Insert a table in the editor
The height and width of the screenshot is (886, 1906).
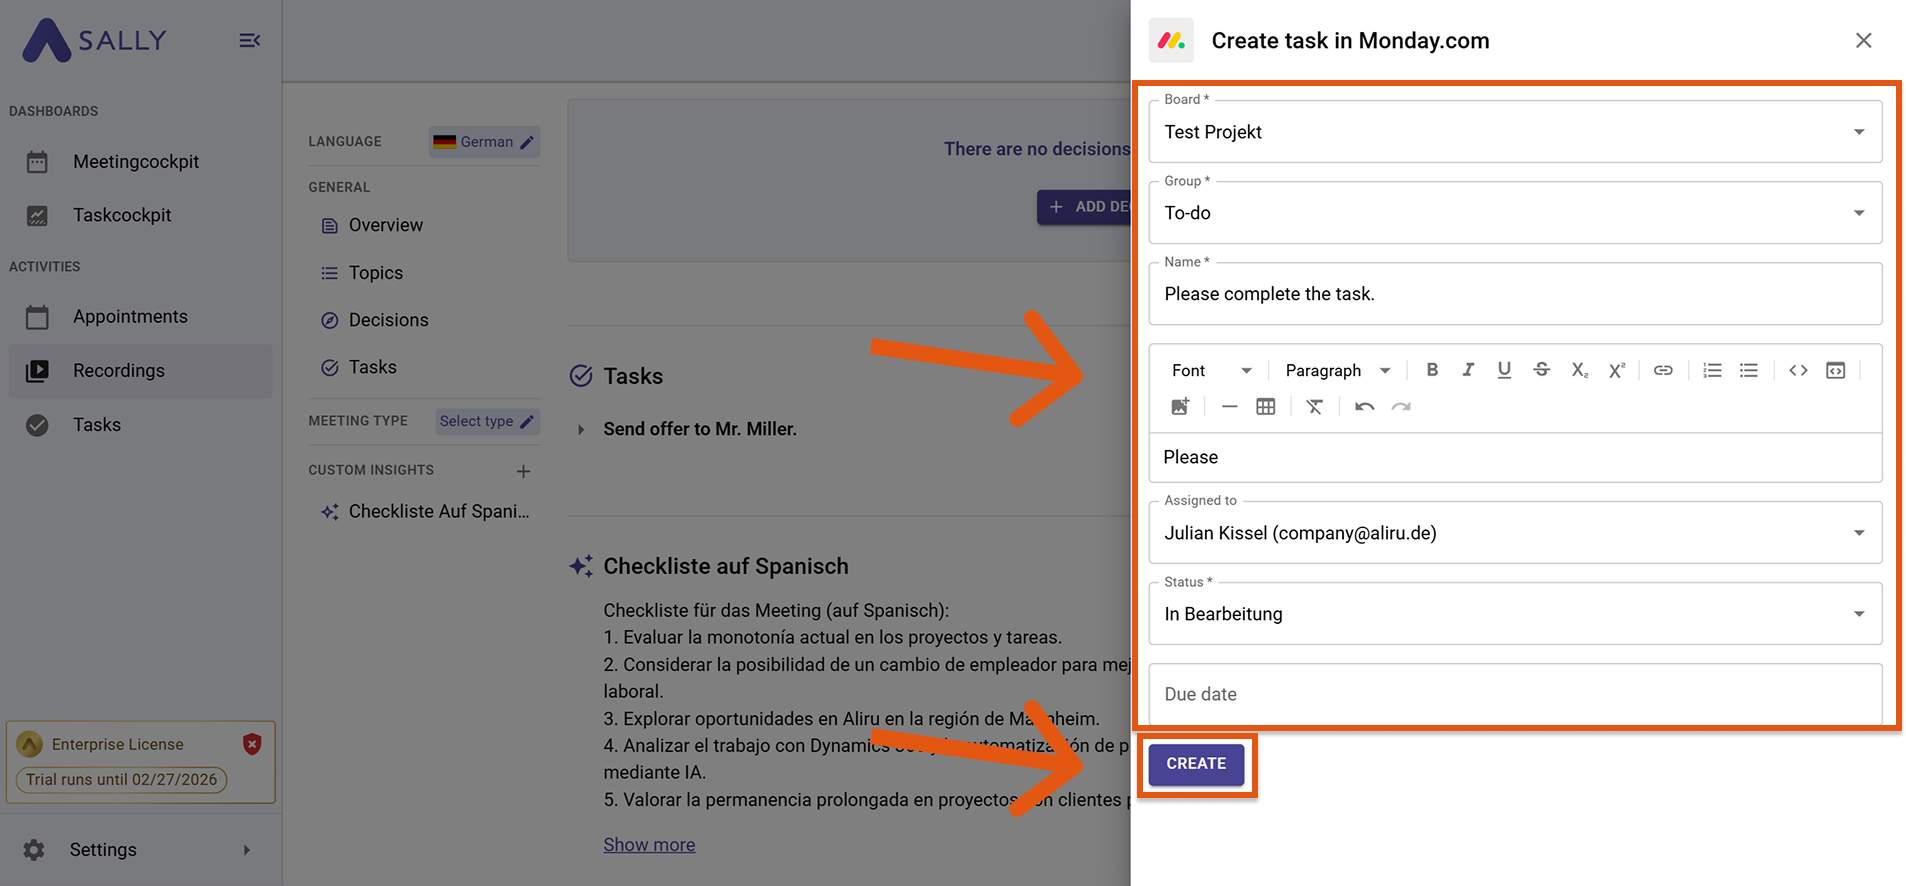point(1265,406)
